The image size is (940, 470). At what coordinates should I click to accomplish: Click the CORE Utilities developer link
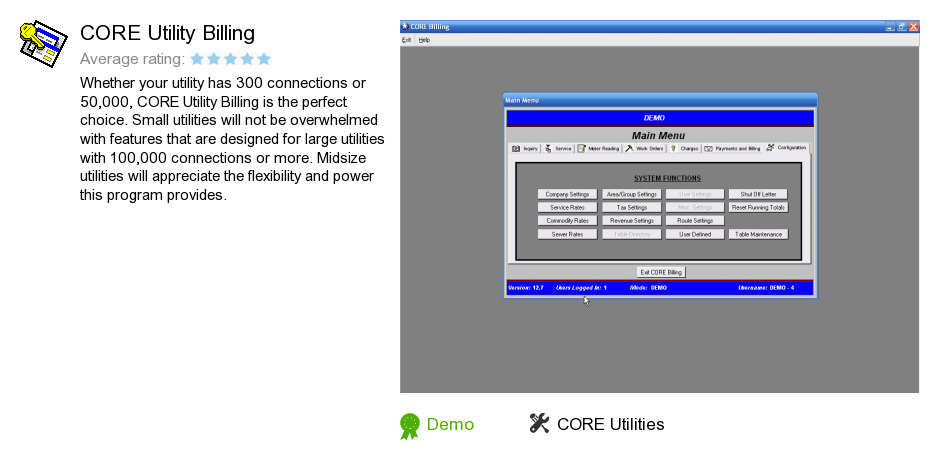tap(610, 424)
